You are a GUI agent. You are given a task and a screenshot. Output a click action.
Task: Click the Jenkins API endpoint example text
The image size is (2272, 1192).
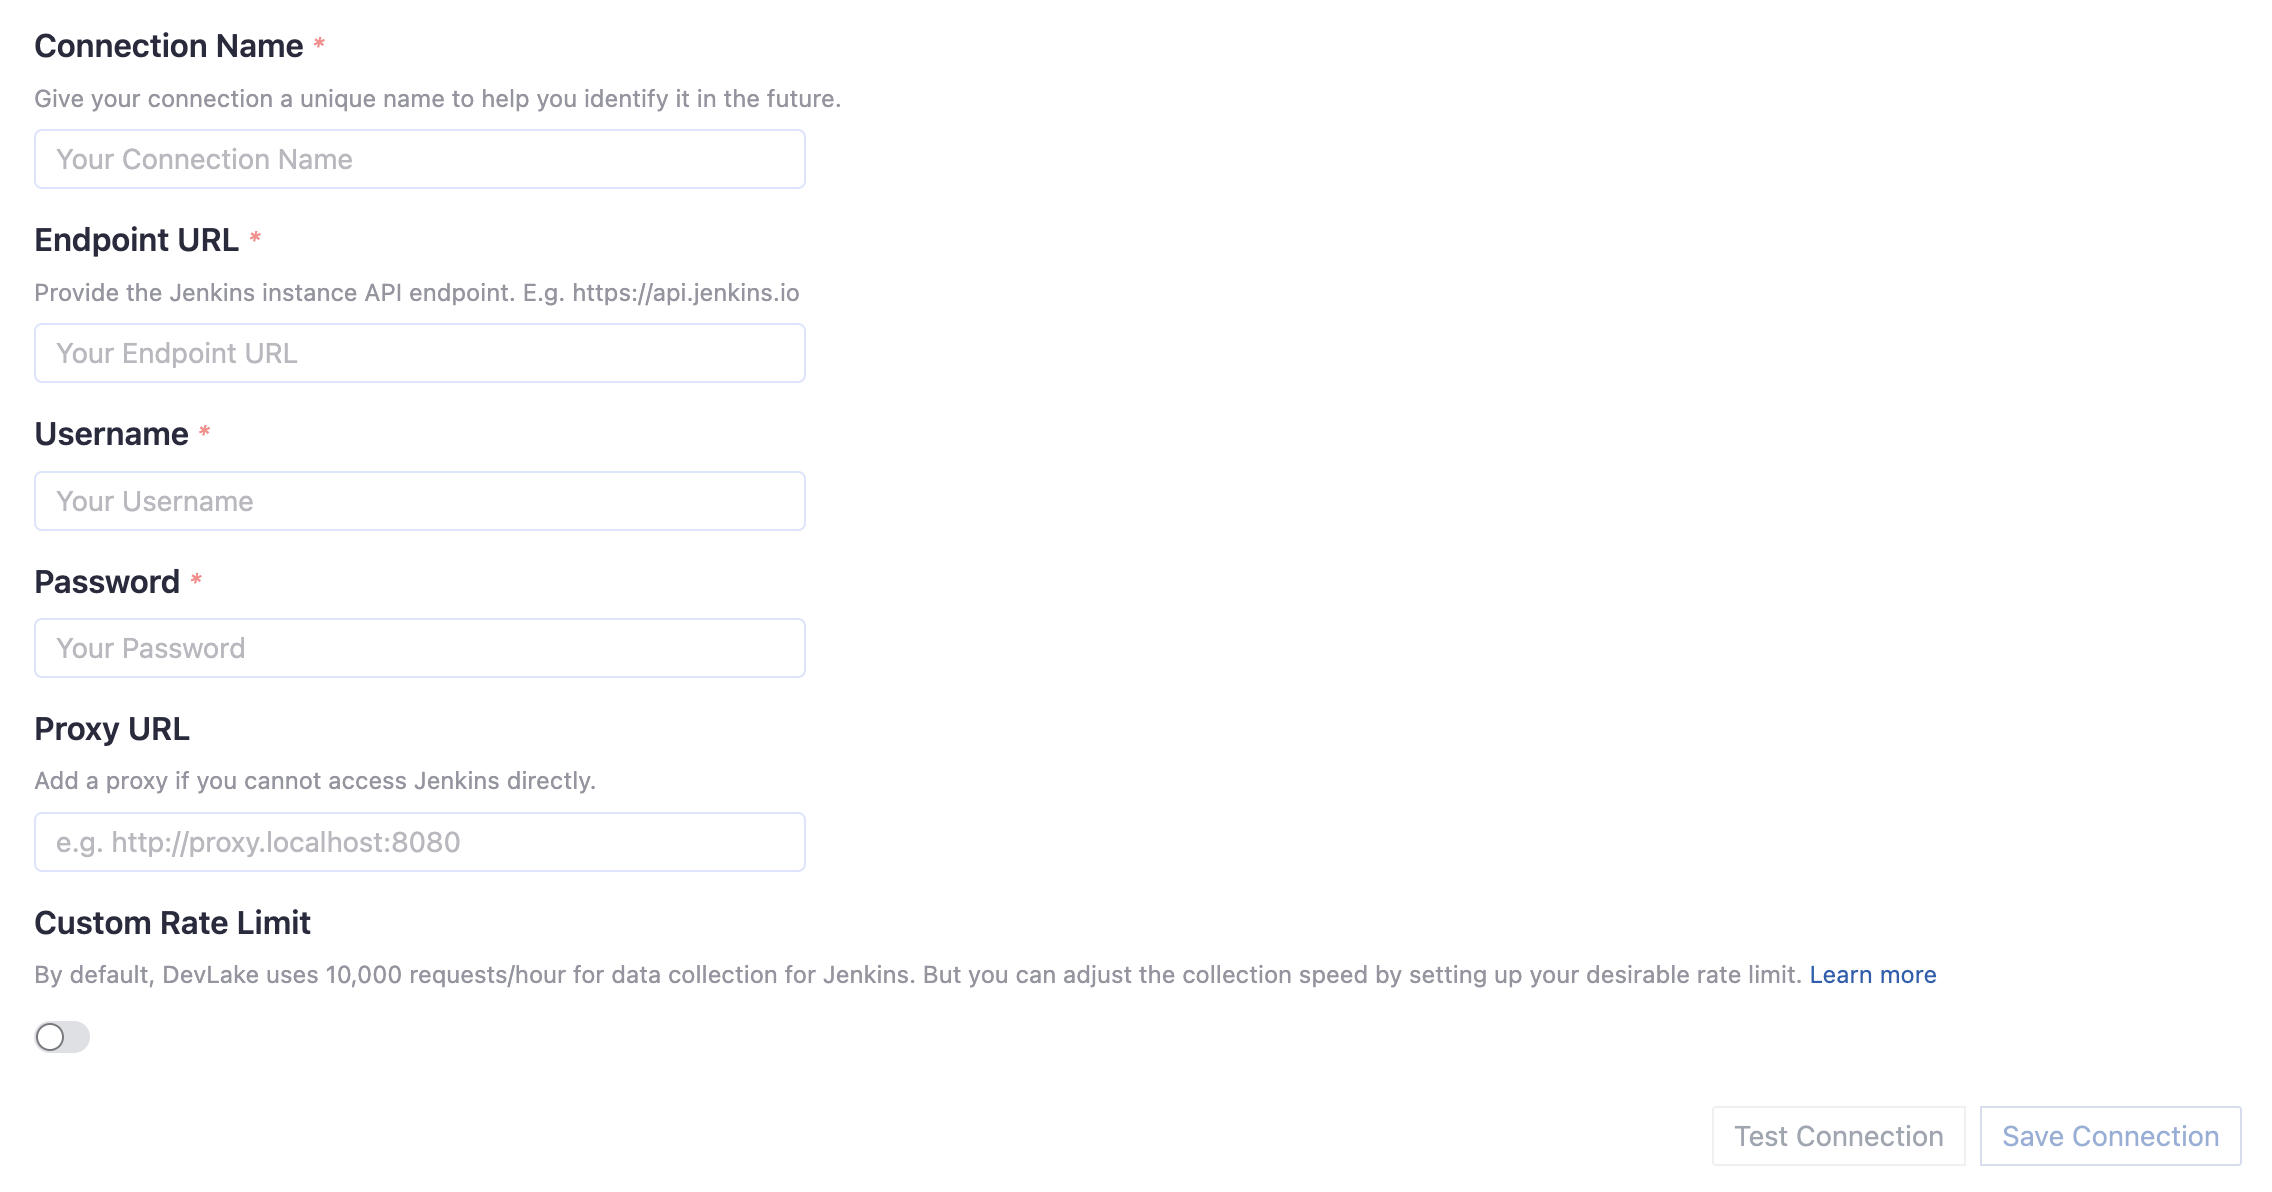(416, 293)
